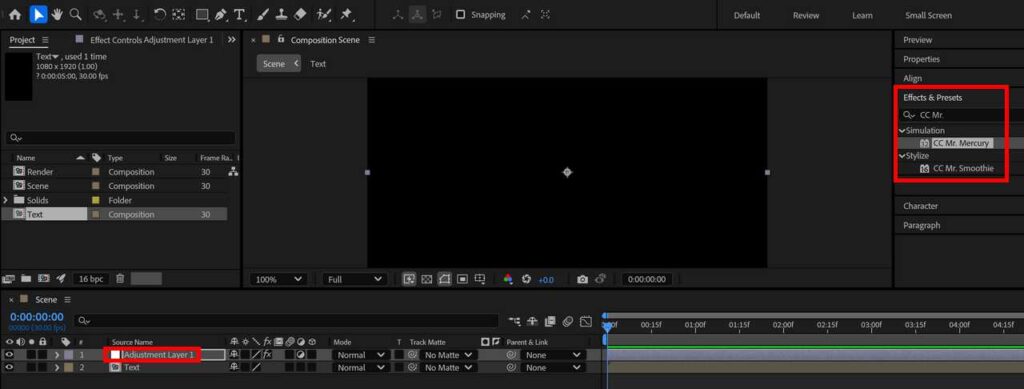
Task: Select the Brush tool
Action: click(263, 14)
